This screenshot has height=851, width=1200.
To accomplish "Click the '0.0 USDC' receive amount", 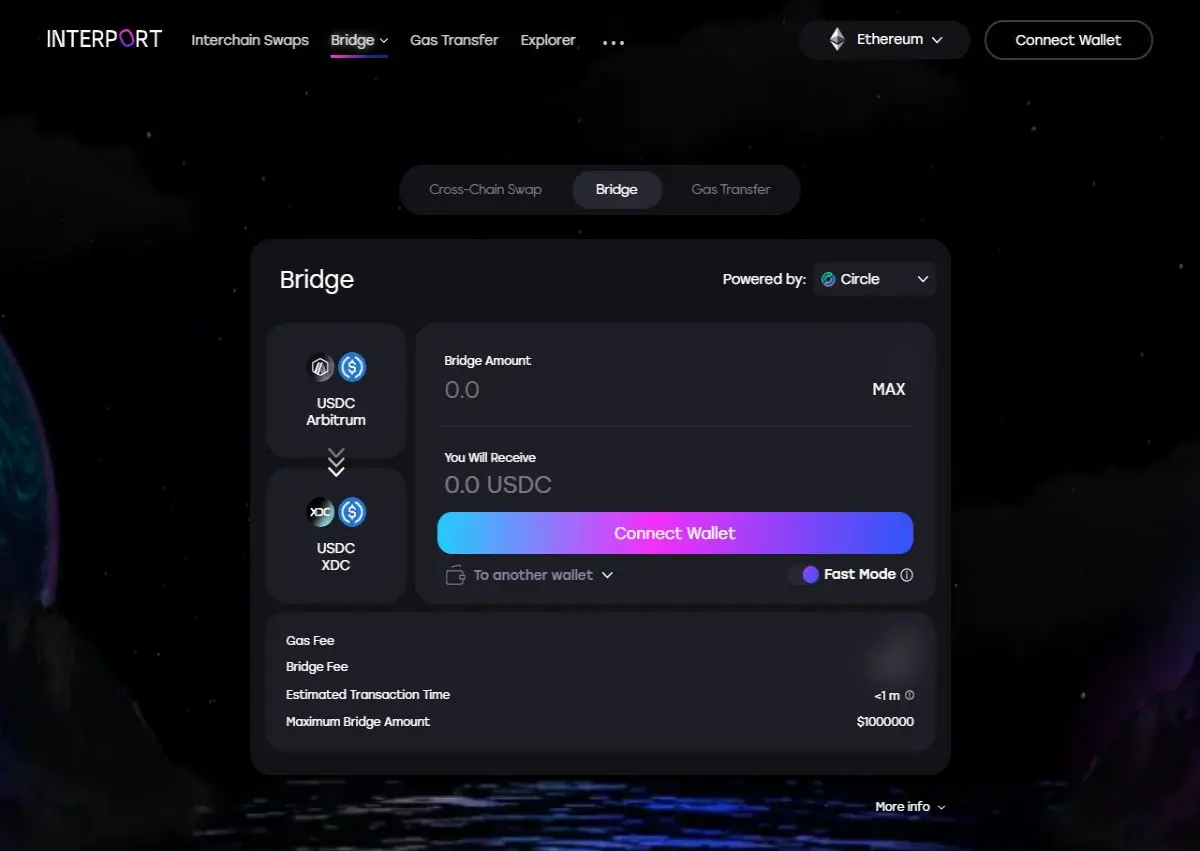I will click(498, 485).
